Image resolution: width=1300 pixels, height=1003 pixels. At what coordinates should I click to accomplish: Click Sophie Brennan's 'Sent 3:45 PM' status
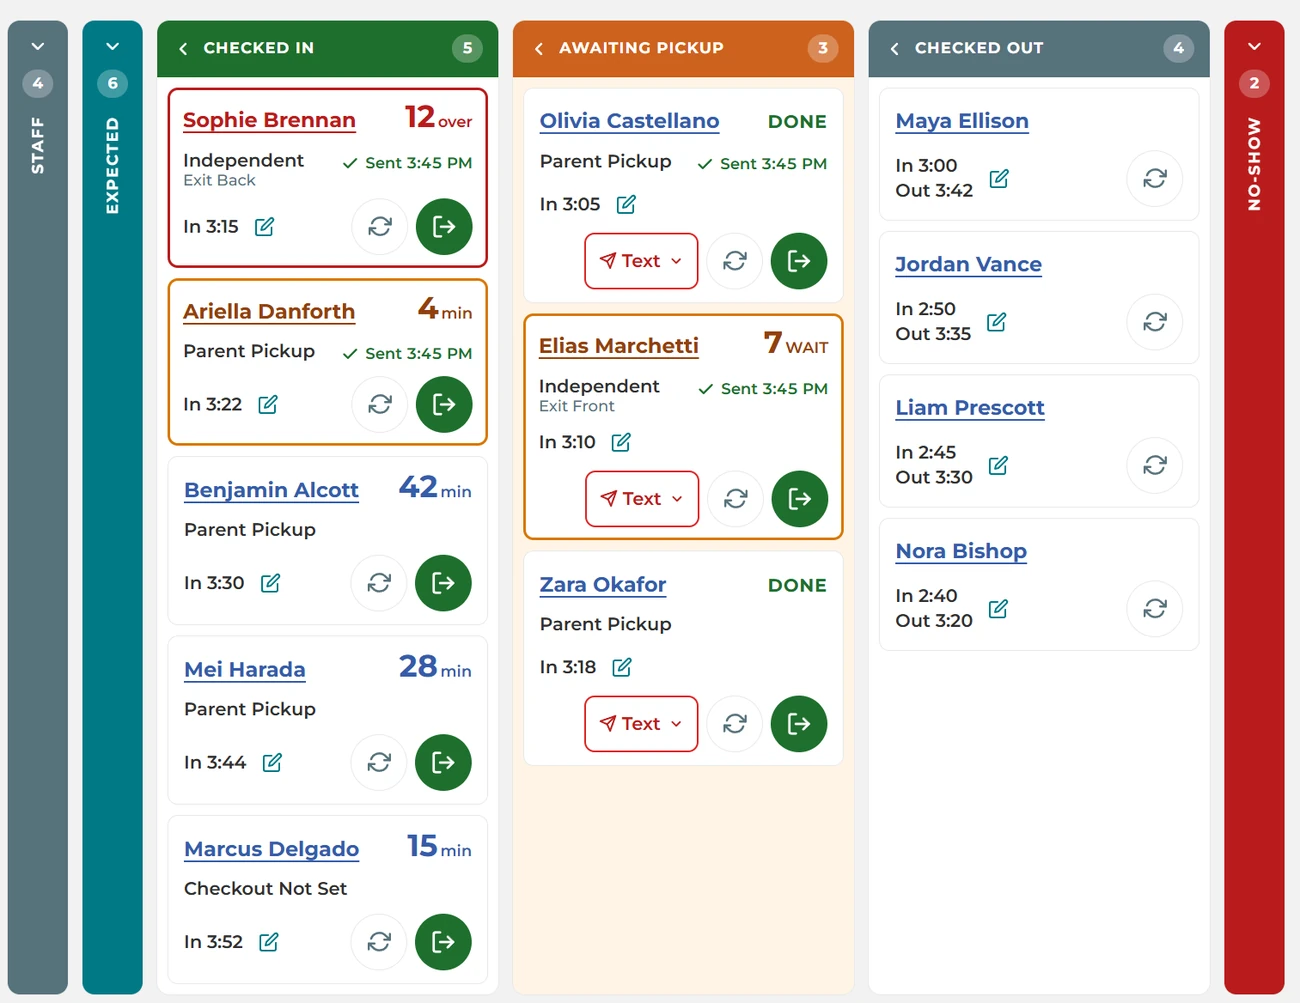407,163
